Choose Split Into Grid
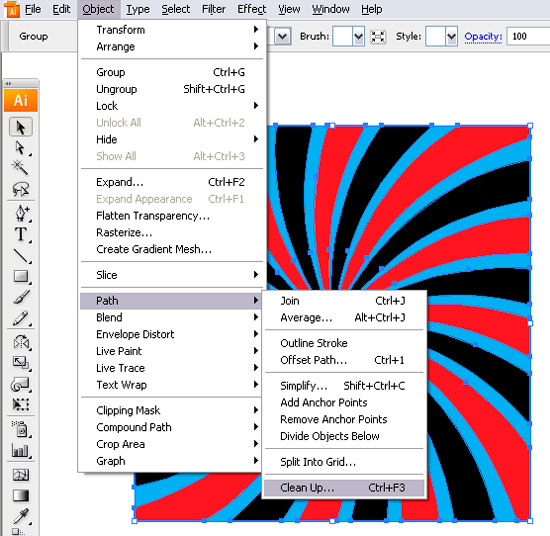 (344, 462)
